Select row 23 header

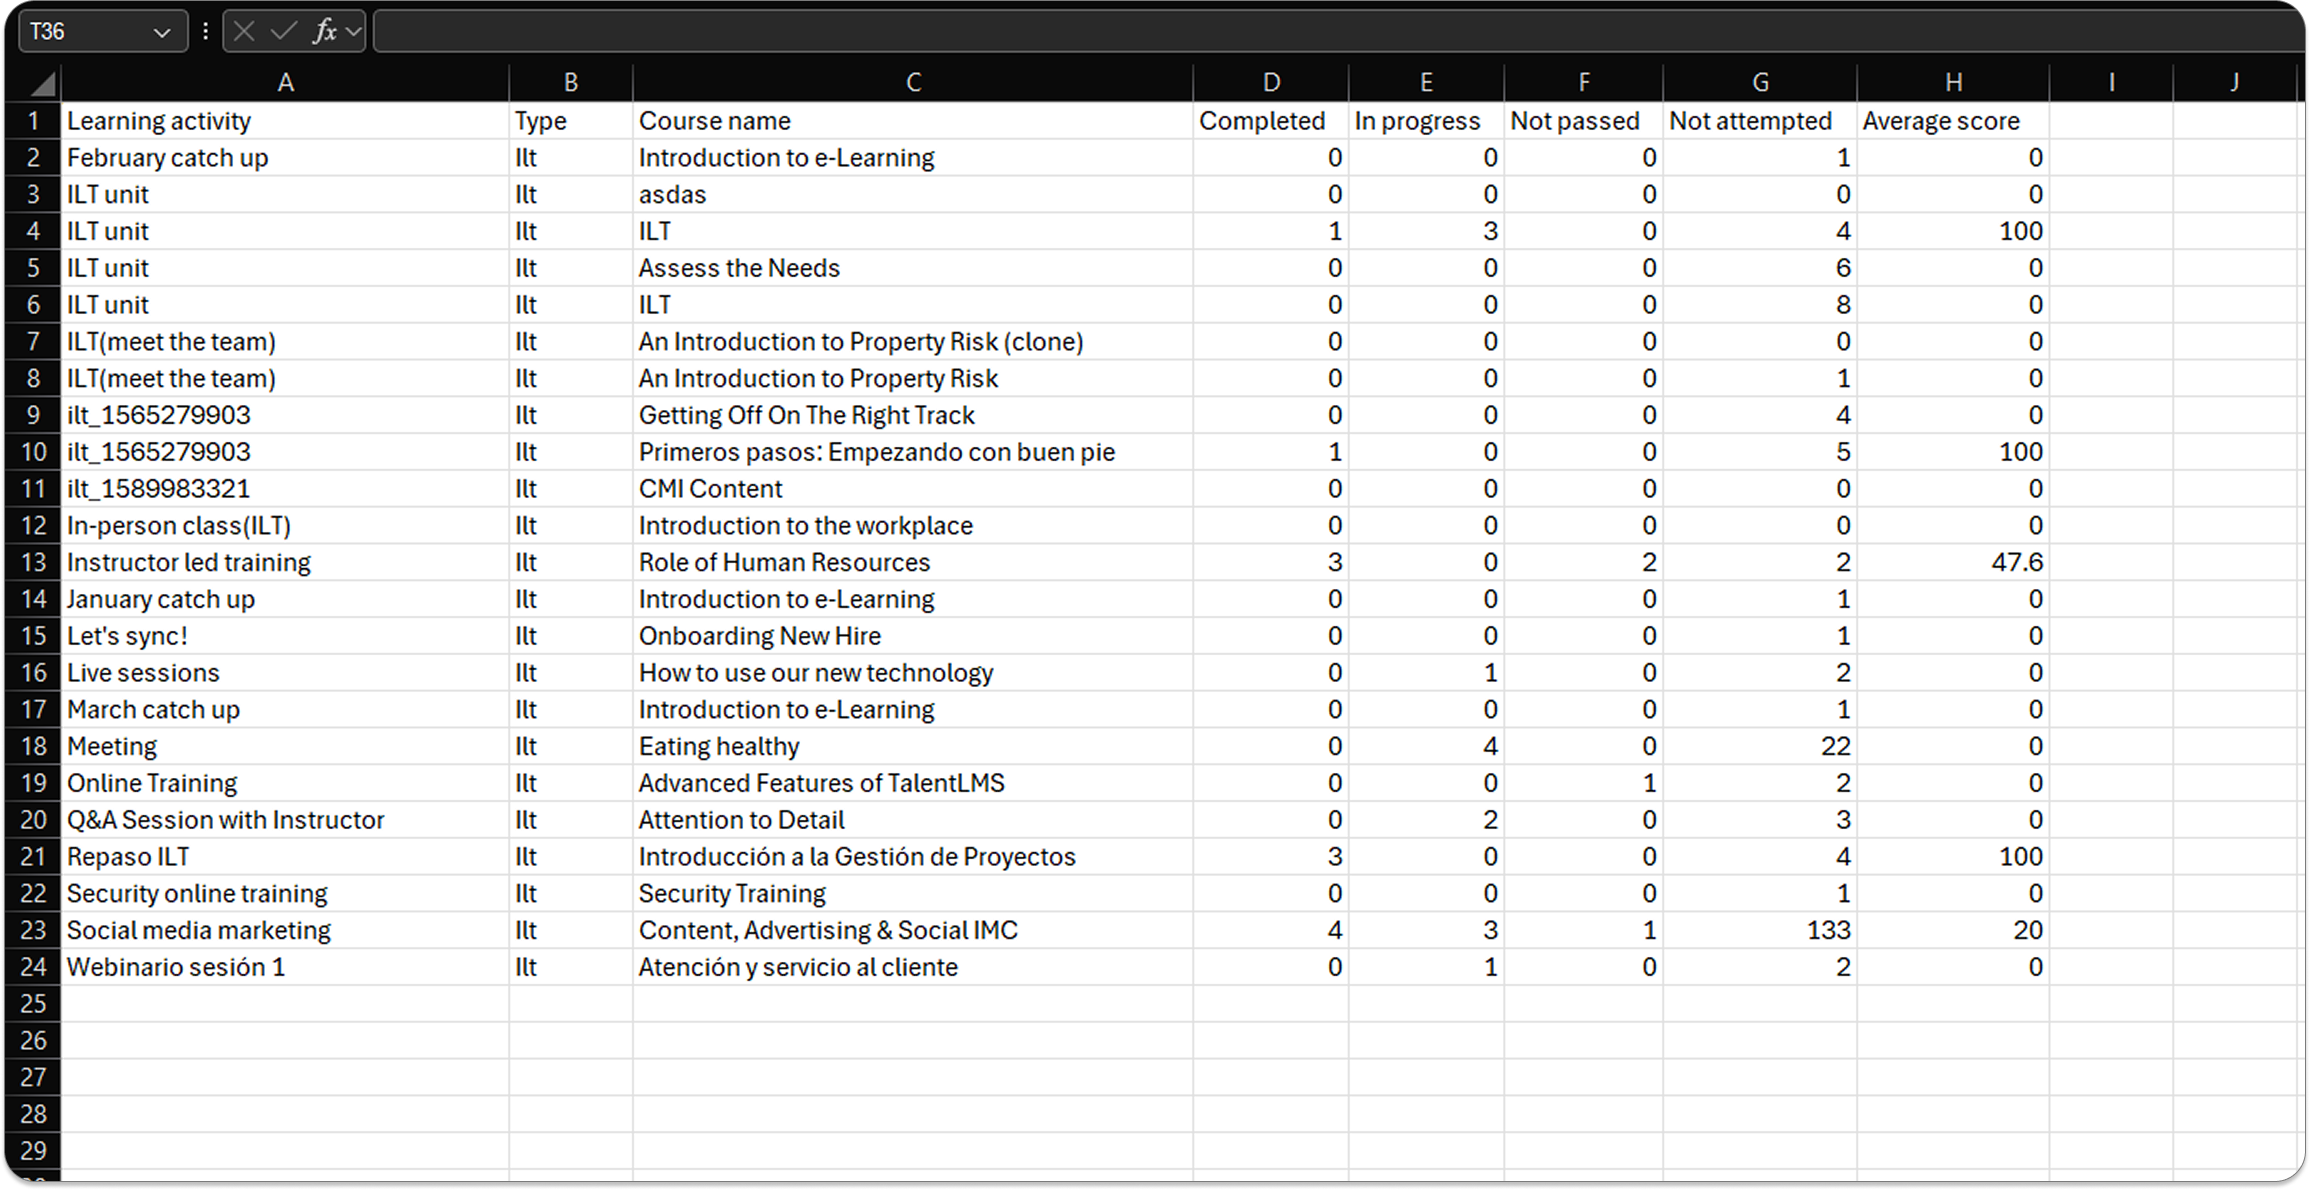(34, 930)
